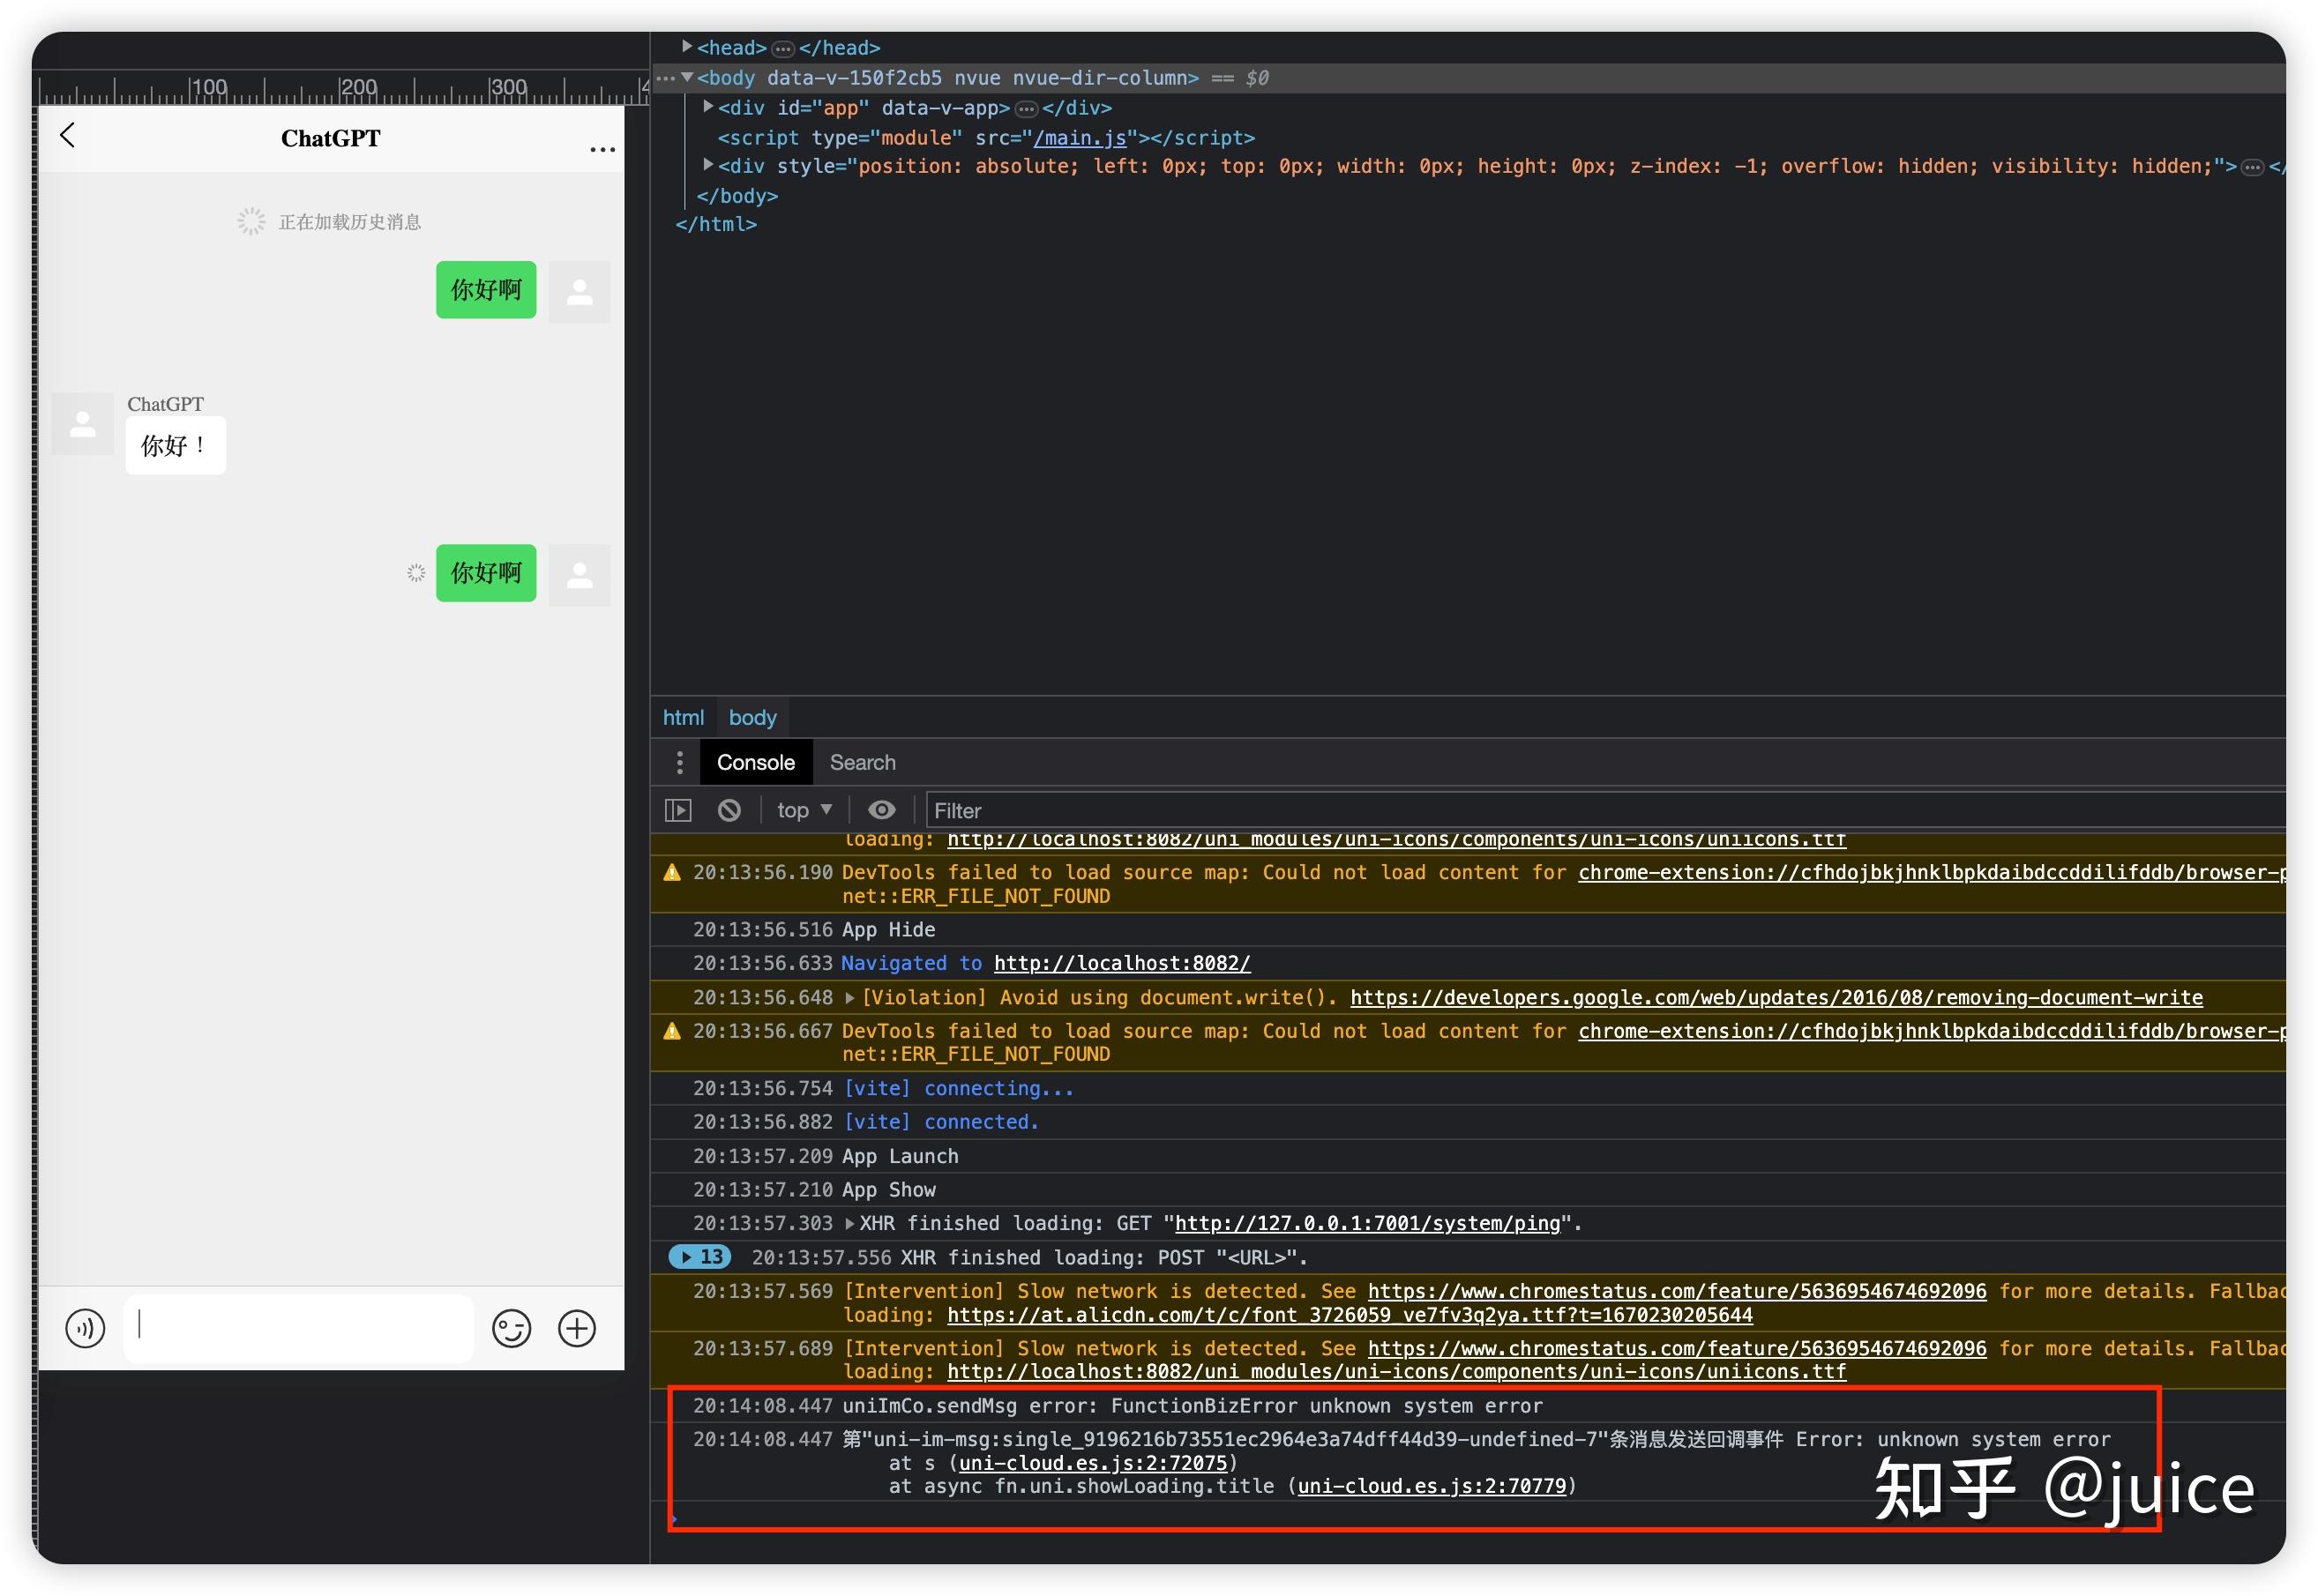The width and height of the screenshot is (2318, 1596).
Task: Click the collapsed ellipsis inside head tag
Action: pyautogui.click(x=783, y=48)
